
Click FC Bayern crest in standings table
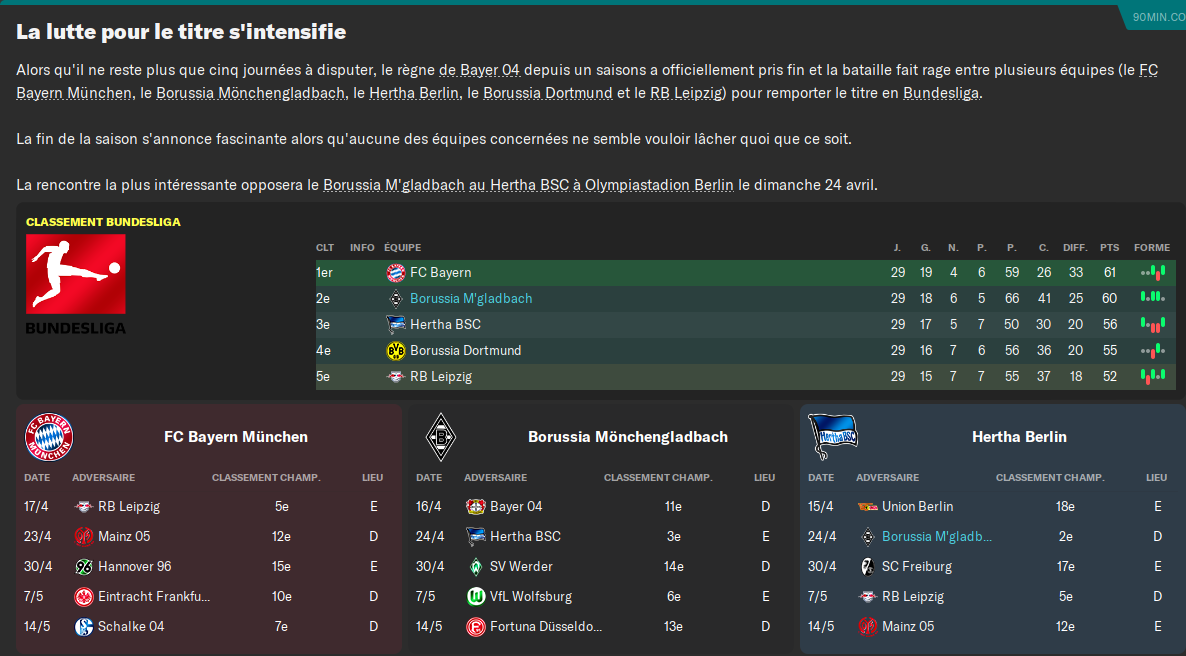click(x=396, y=272)
